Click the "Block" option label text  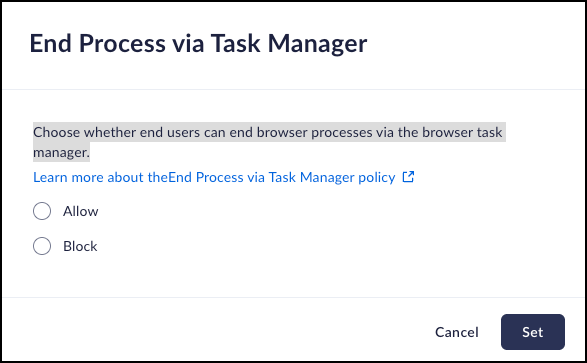80,246
